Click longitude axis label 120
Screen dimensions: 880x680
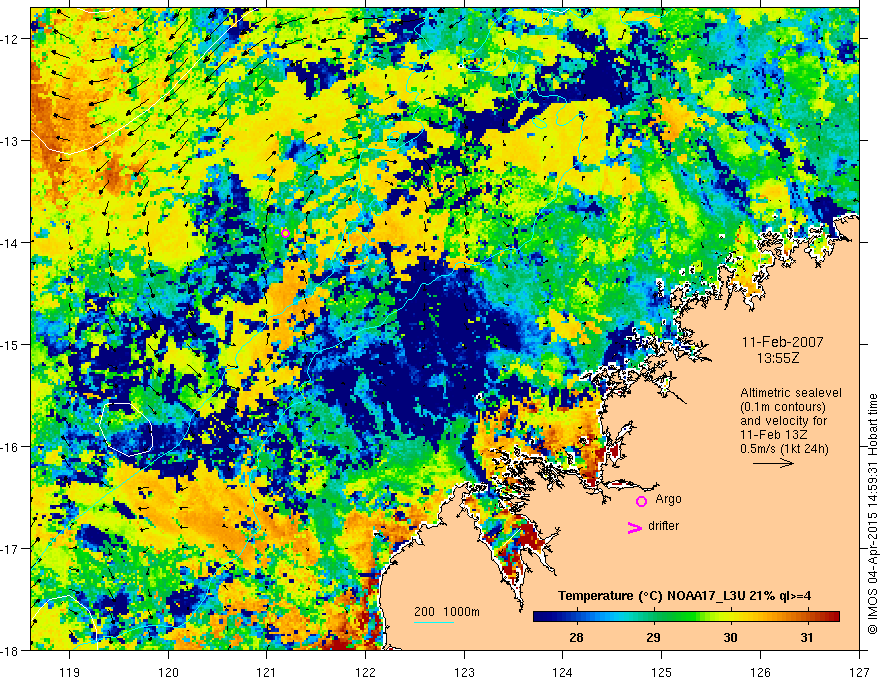pyautogui.click(x=168, y=672)
